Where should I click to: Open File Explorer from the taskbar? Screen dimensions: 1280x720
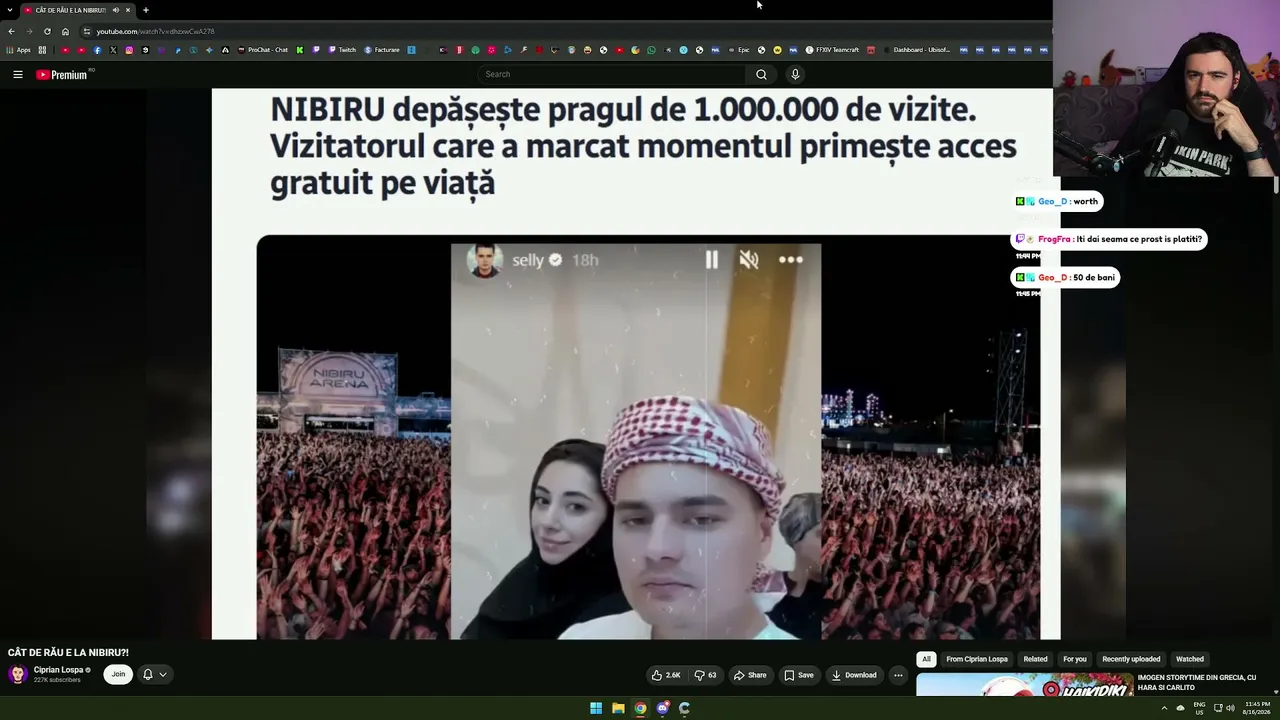pos(618,708)
